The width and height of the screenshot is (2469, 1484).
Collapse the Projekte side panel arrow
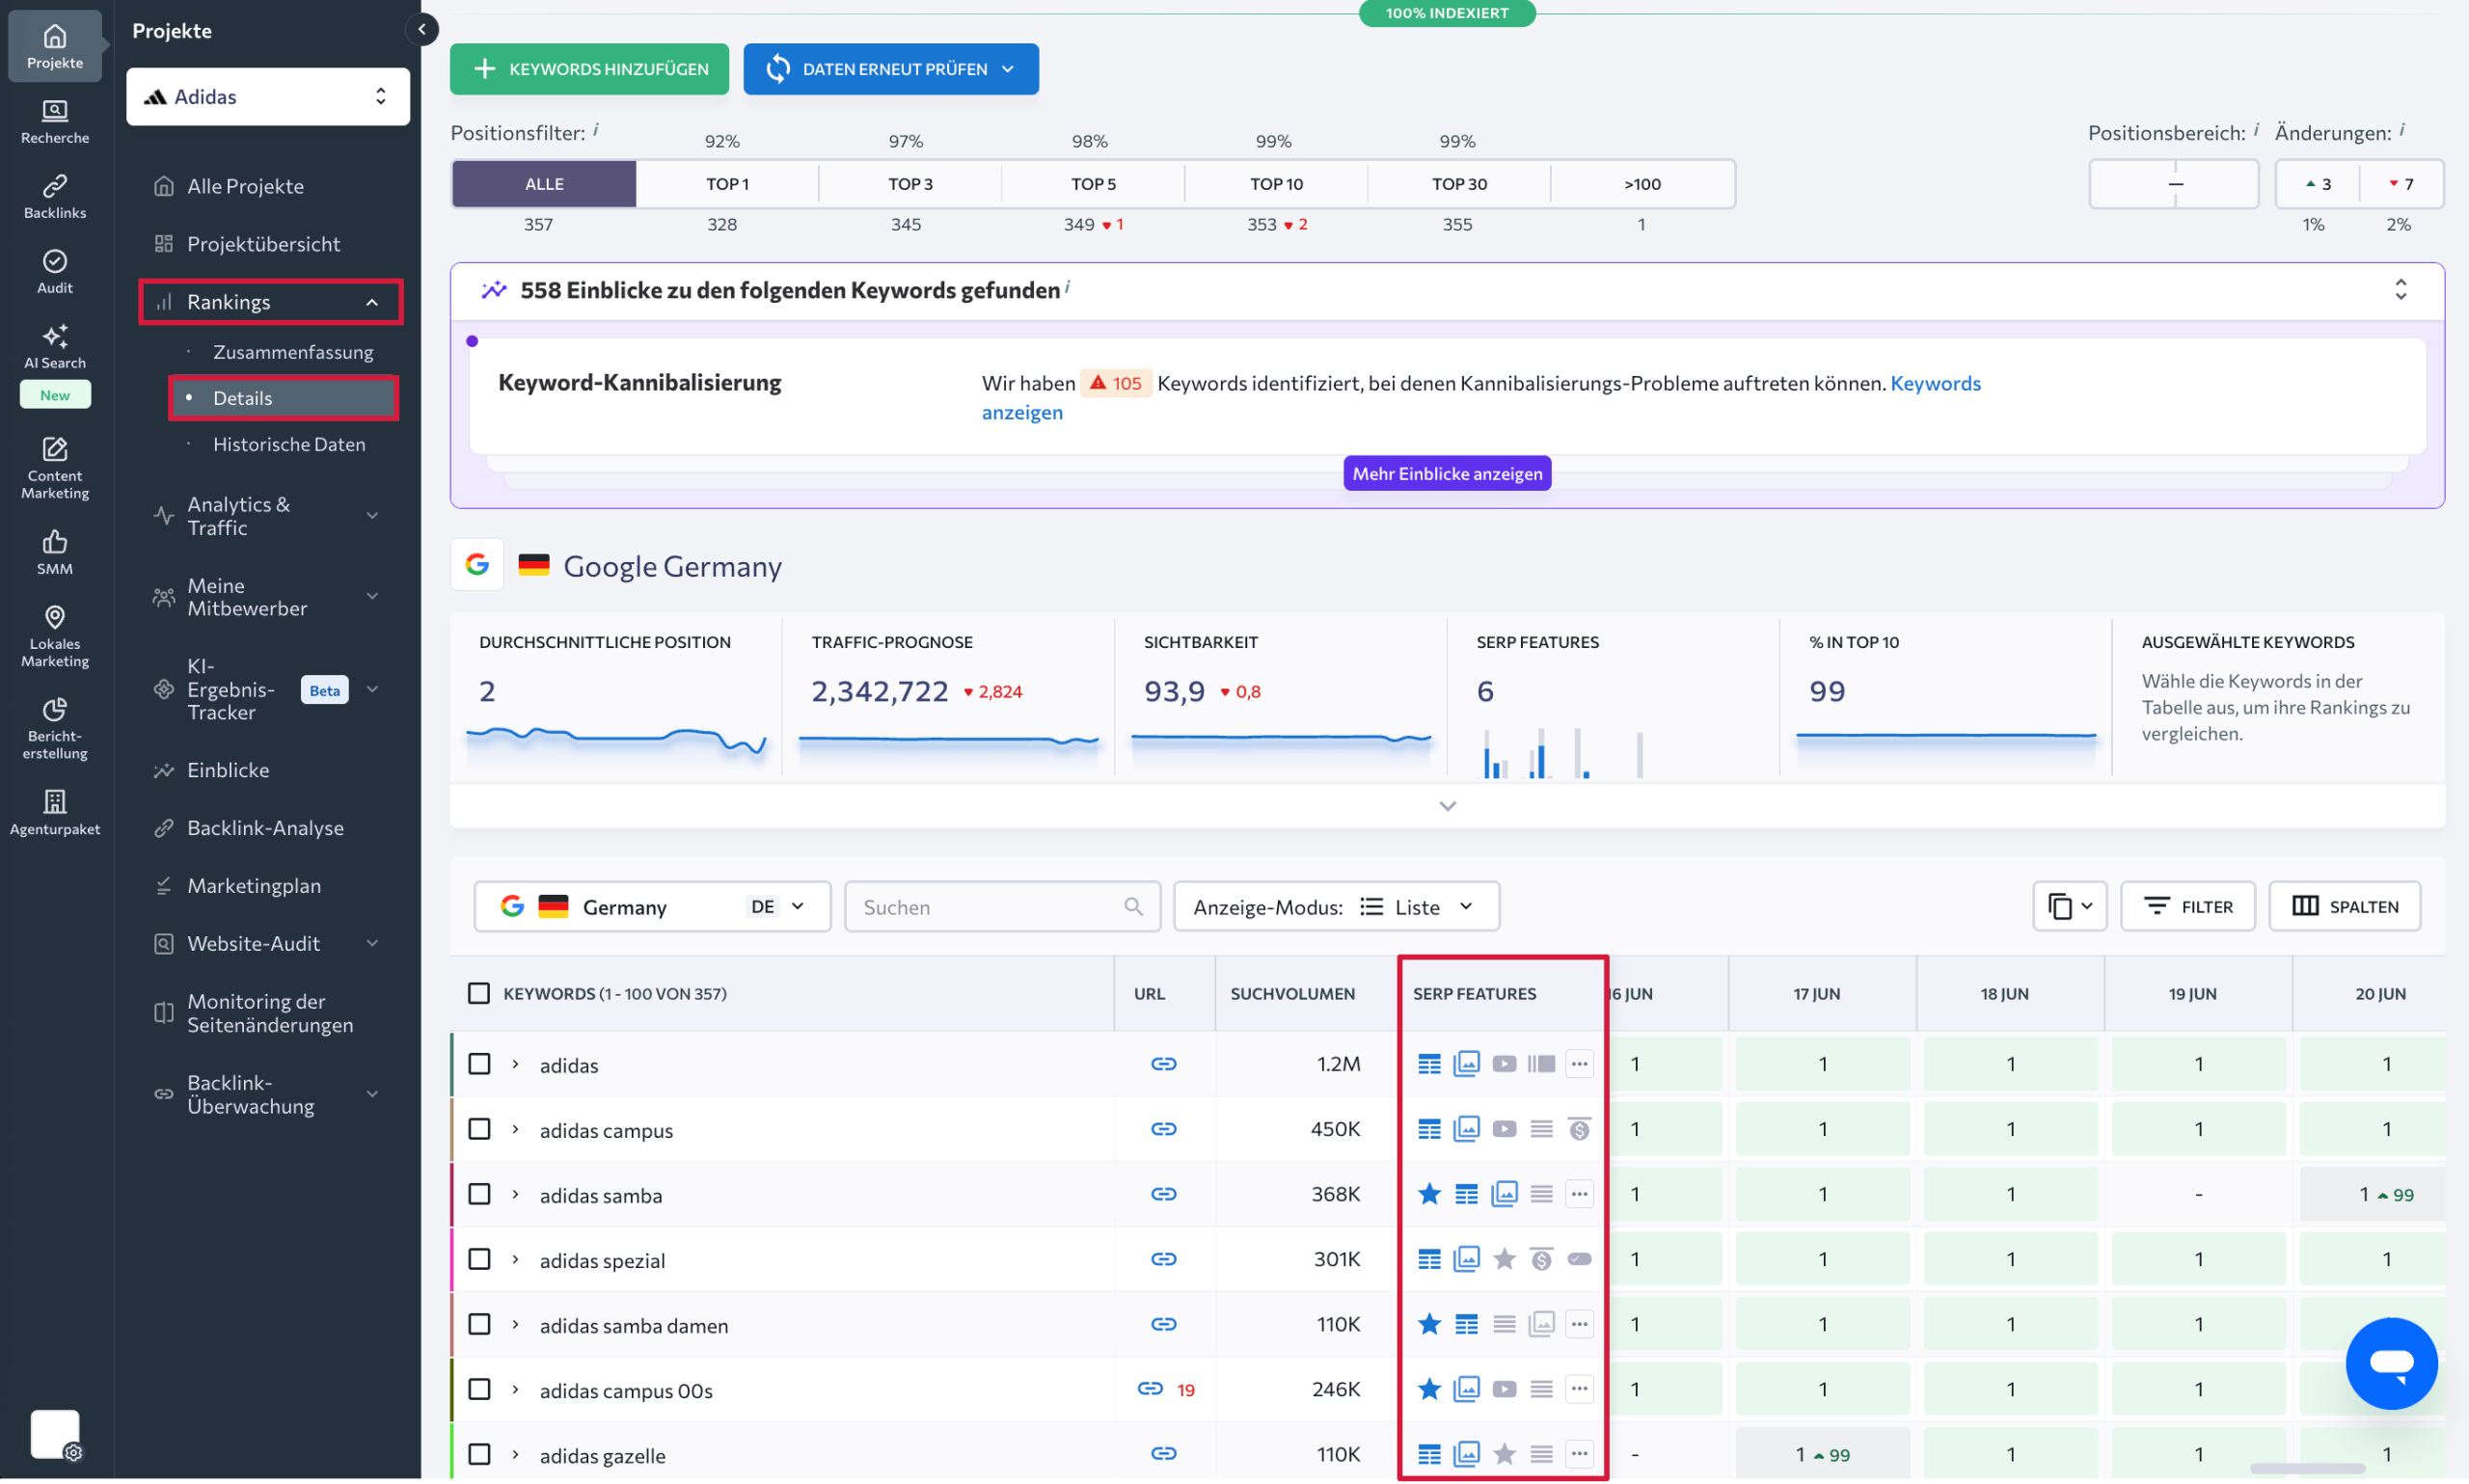click(x=422, y=29)
